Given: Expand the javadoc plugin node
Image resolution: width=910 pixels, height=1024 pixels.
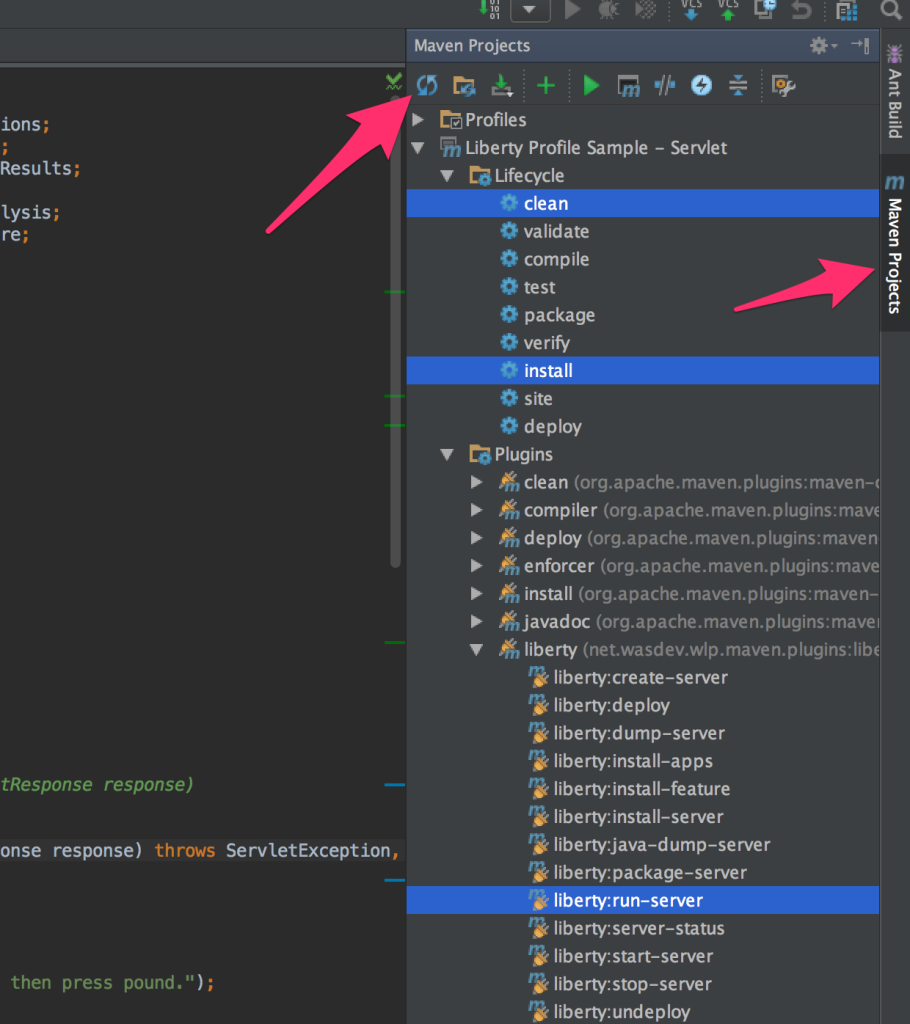Looking at the screenshot, I should (477, 622).
